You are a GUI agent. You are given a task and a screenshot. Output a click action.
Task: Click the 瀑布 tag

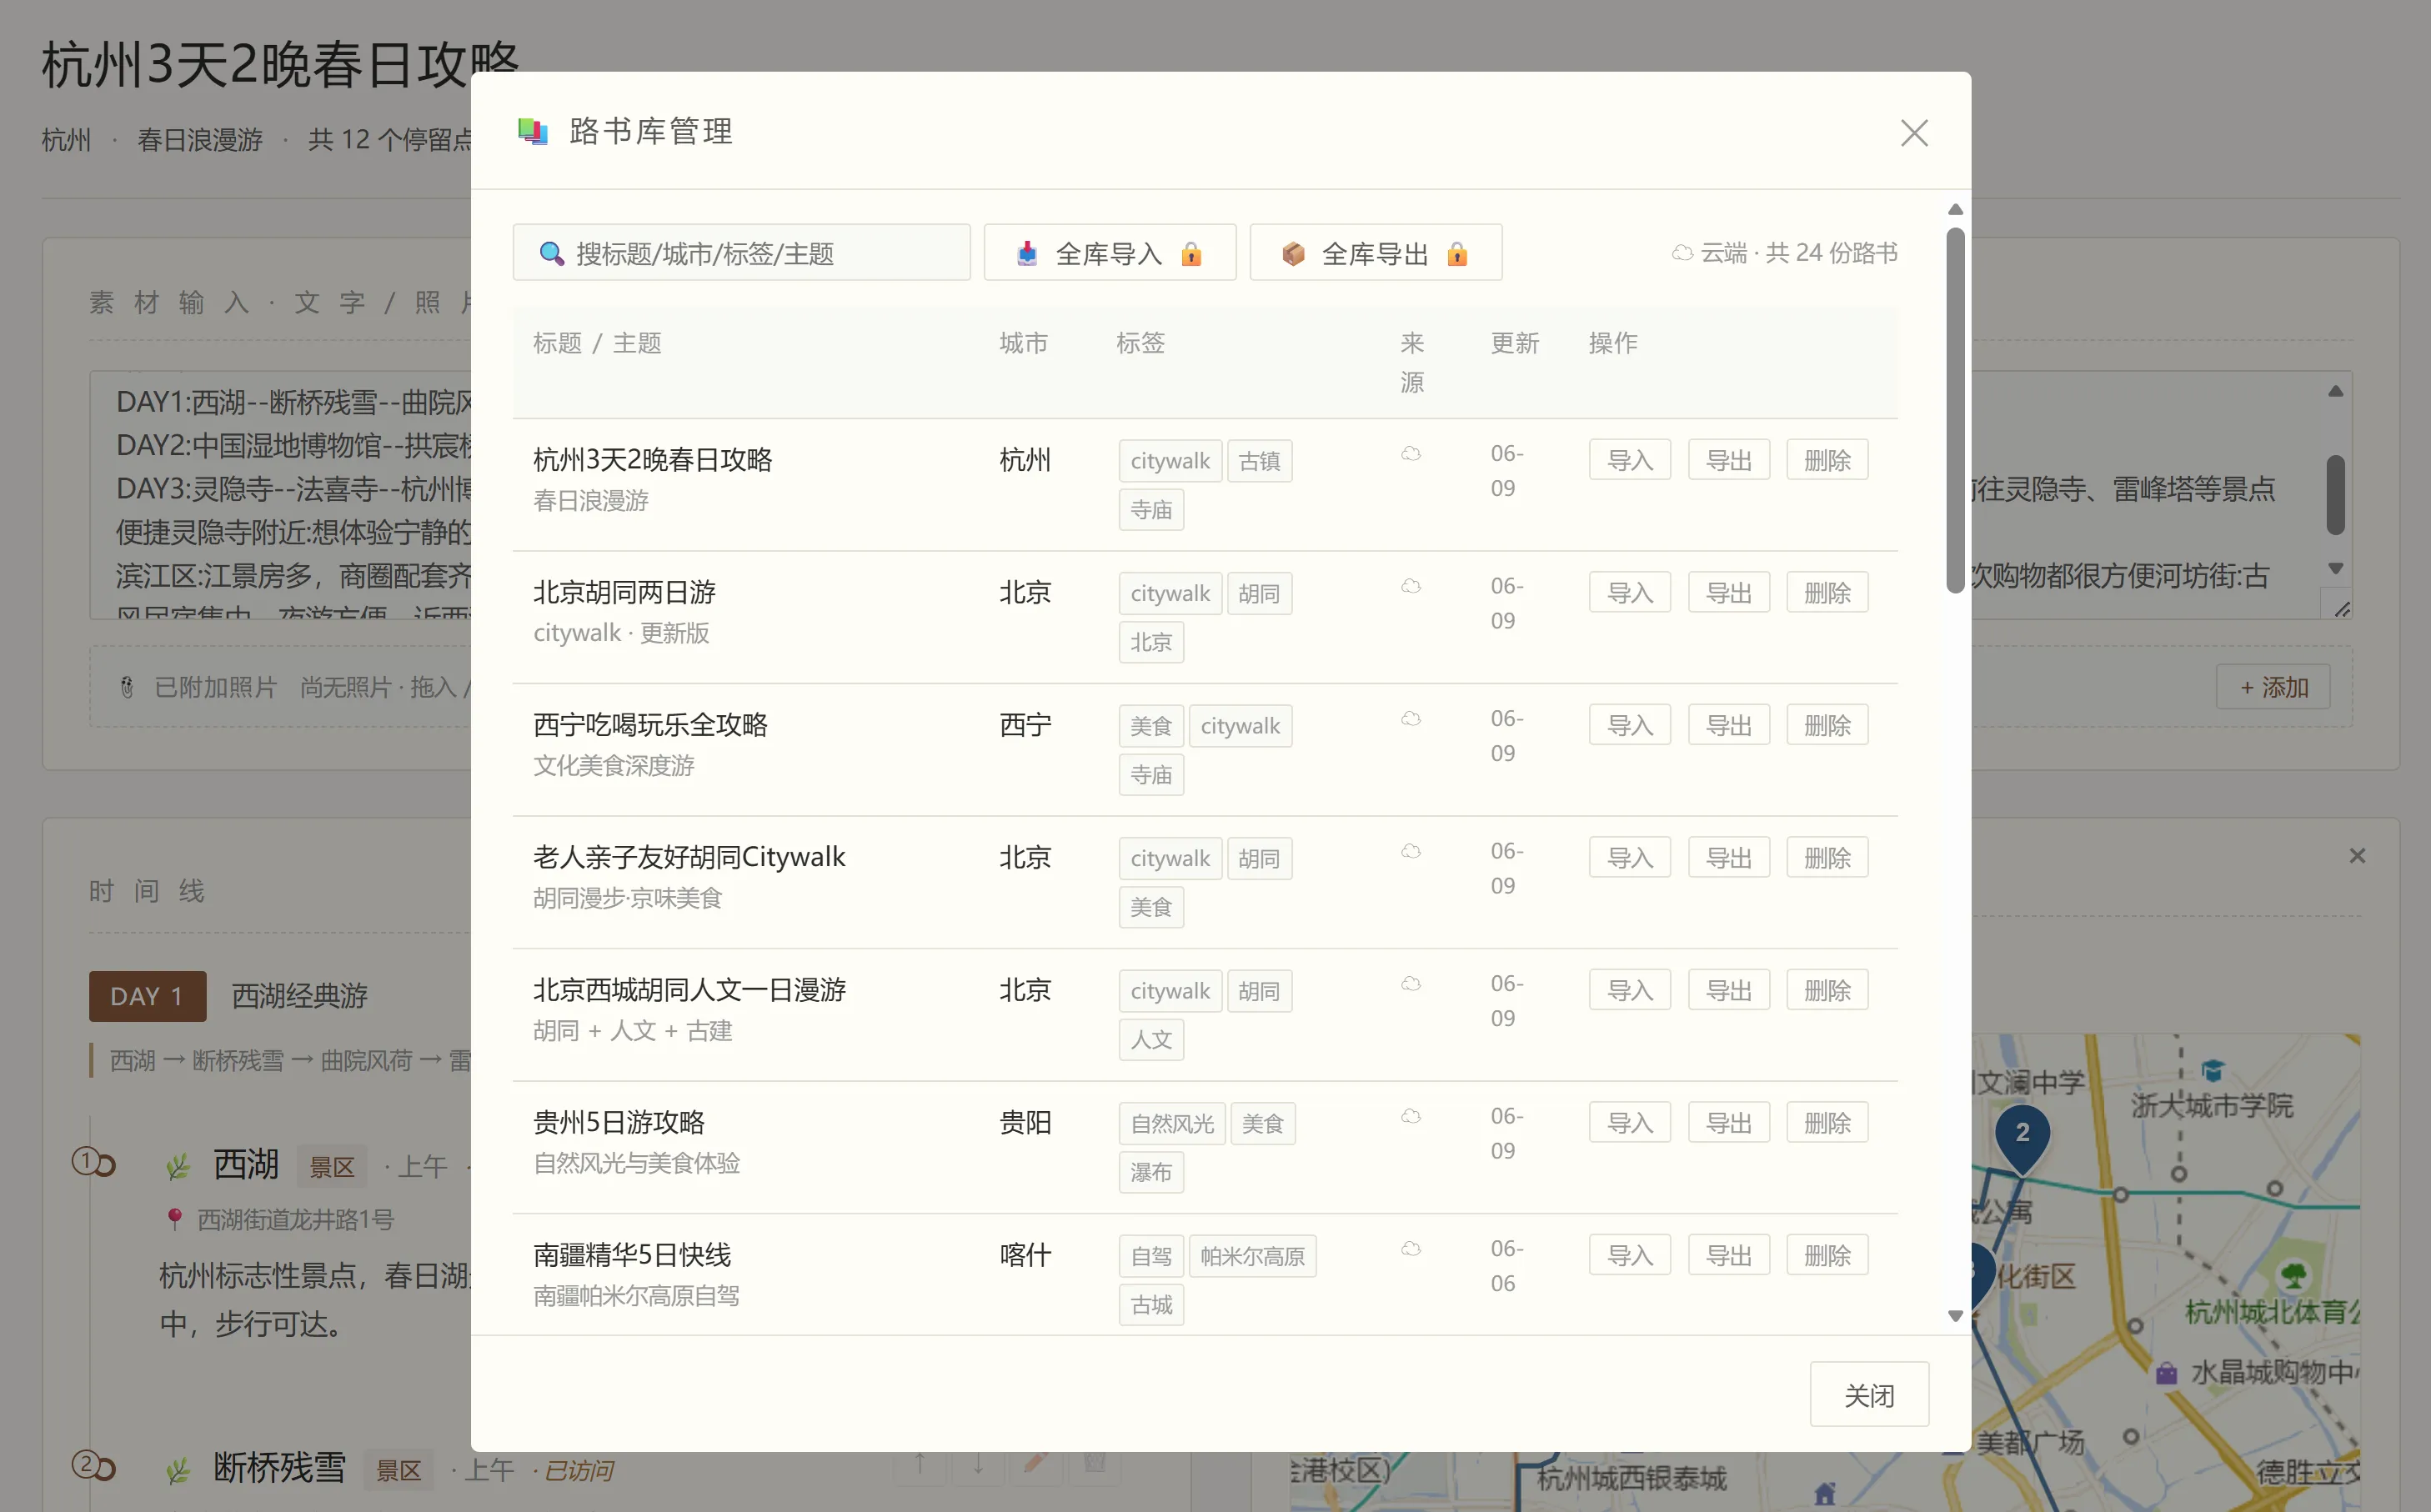[x=1151, y=1172]
